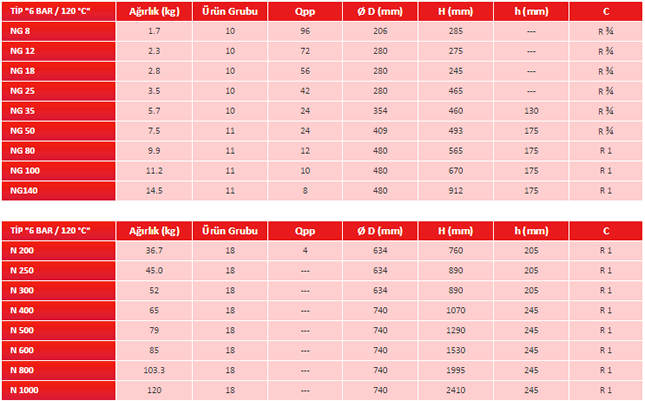Screen dimensions: 645x401
Task: Click the top table Ağırlık (kg) header
Action: coord(154,12)
